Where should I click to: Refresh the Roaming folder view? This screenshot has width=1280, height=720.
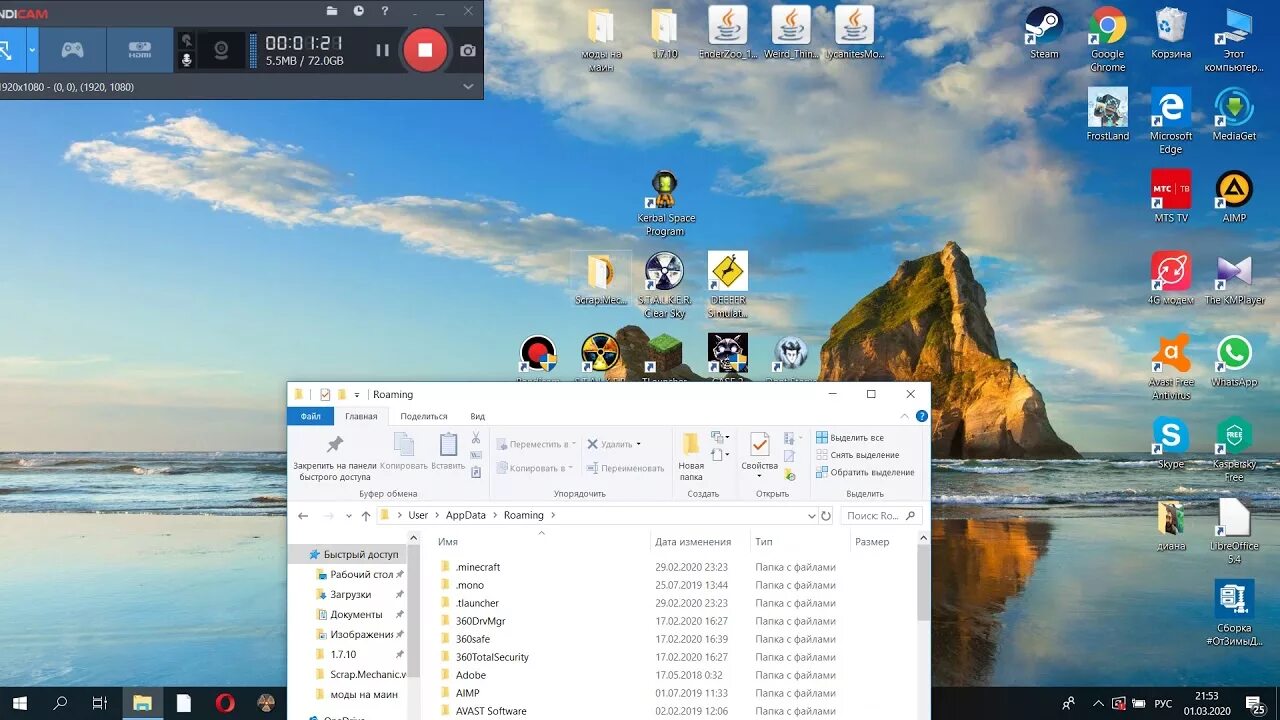click(x=826, y=516)
